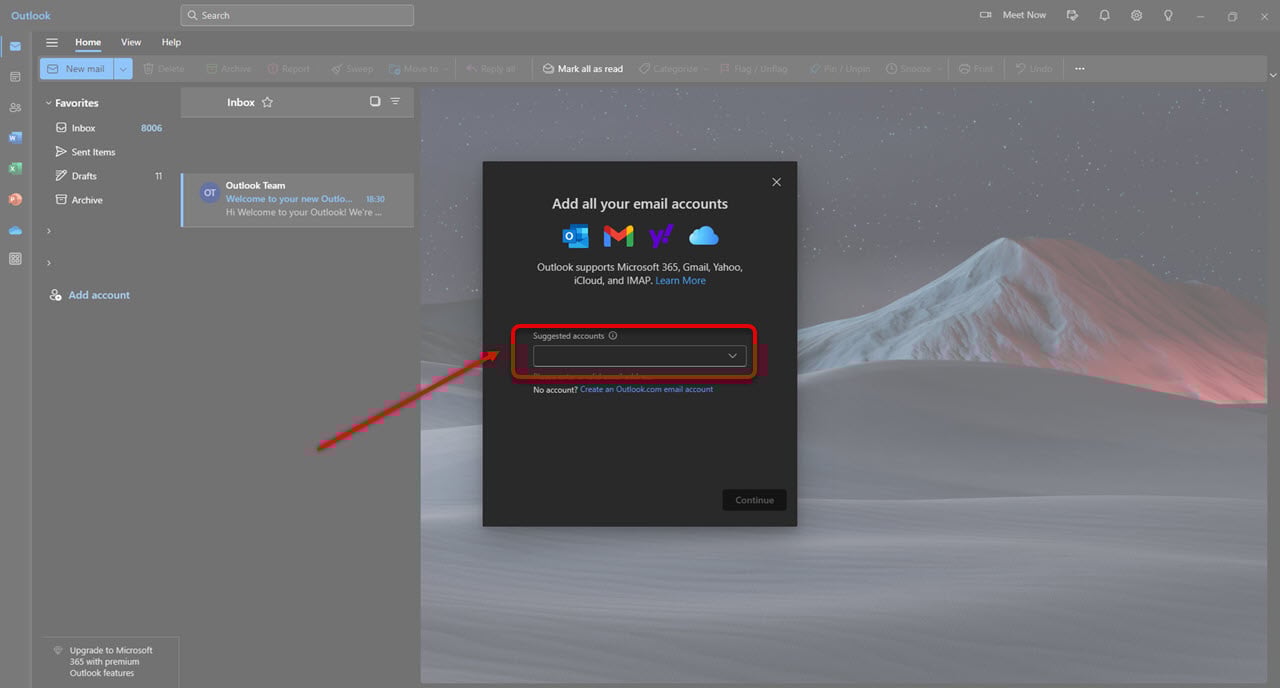The width and height of the screenshot is (1280, 688).
Task: Switch to the View tab
Action: (131, 43)
